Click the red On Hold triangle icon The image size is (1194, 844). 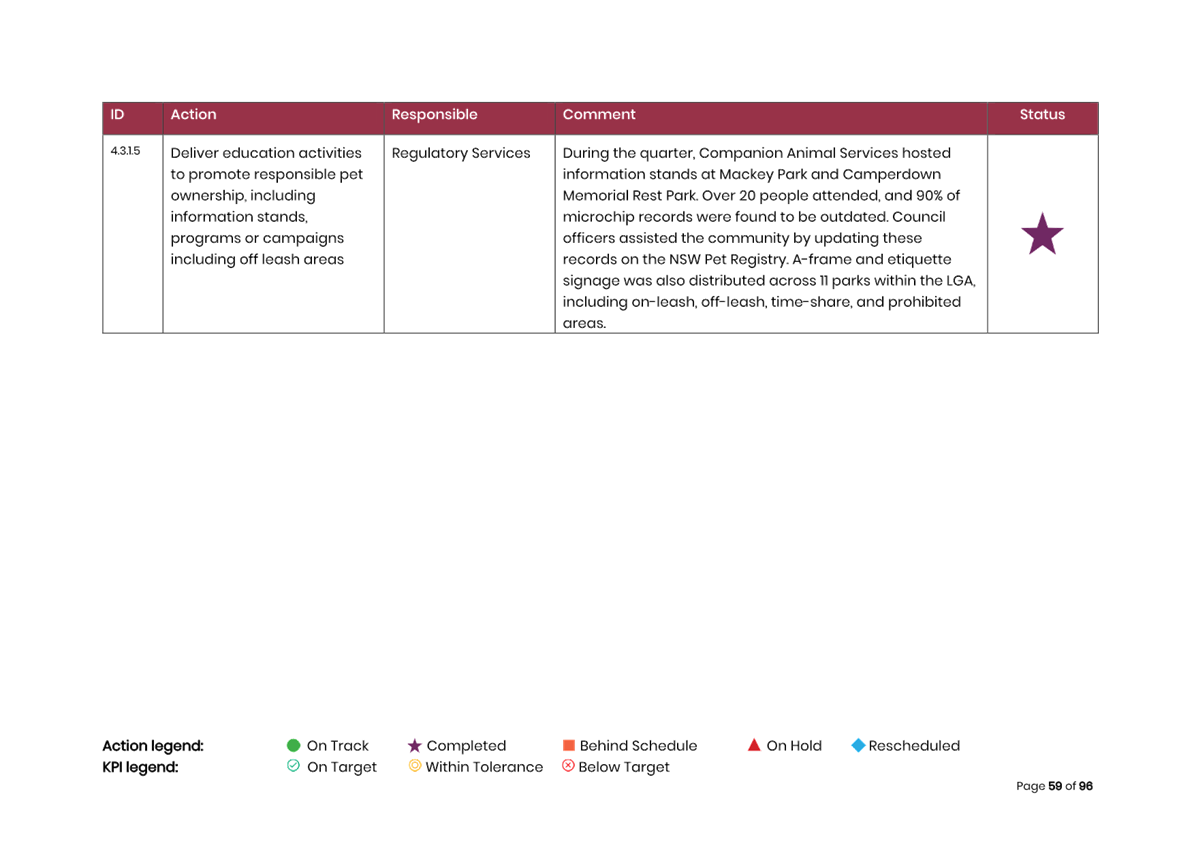click(754, 745)
